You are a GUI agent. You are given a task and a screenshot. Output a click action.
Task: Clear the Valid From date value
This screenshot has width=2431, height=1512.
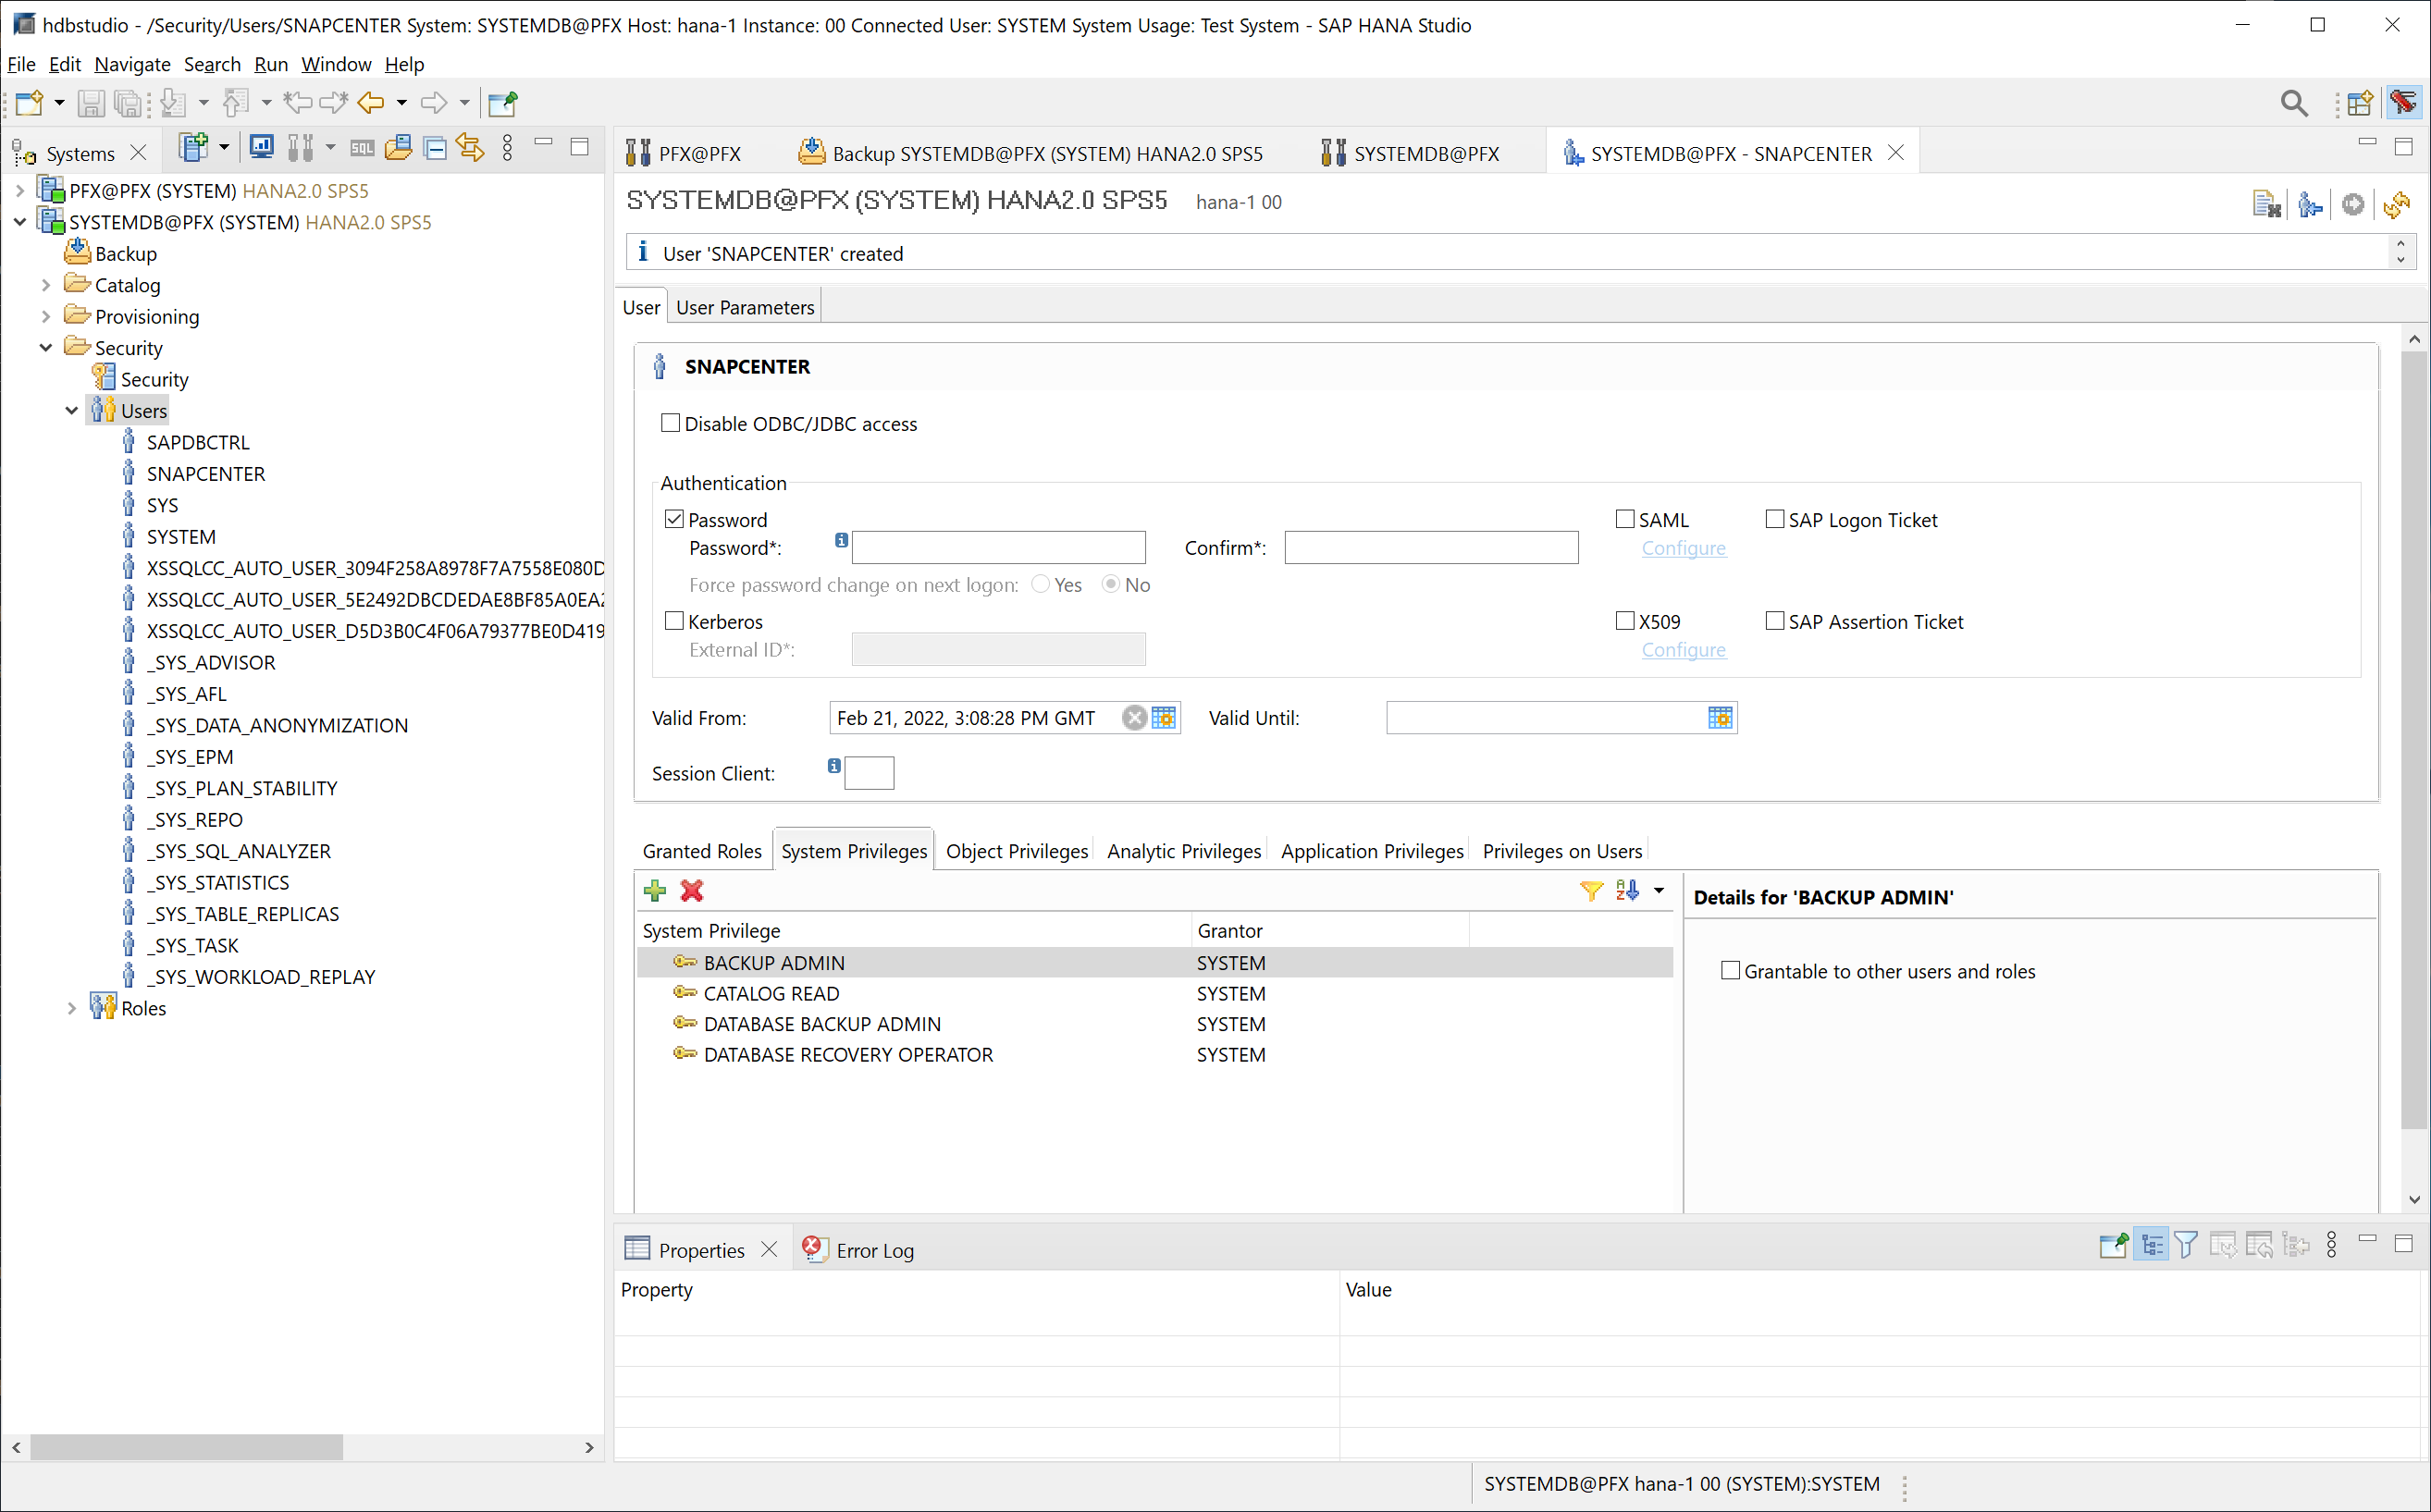(x=1133, y=718)
